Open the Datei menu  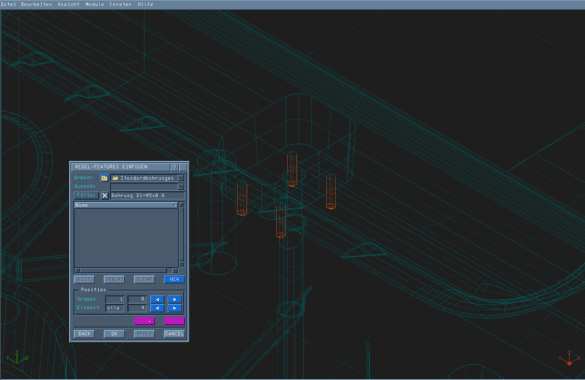[x=8, y=4]
